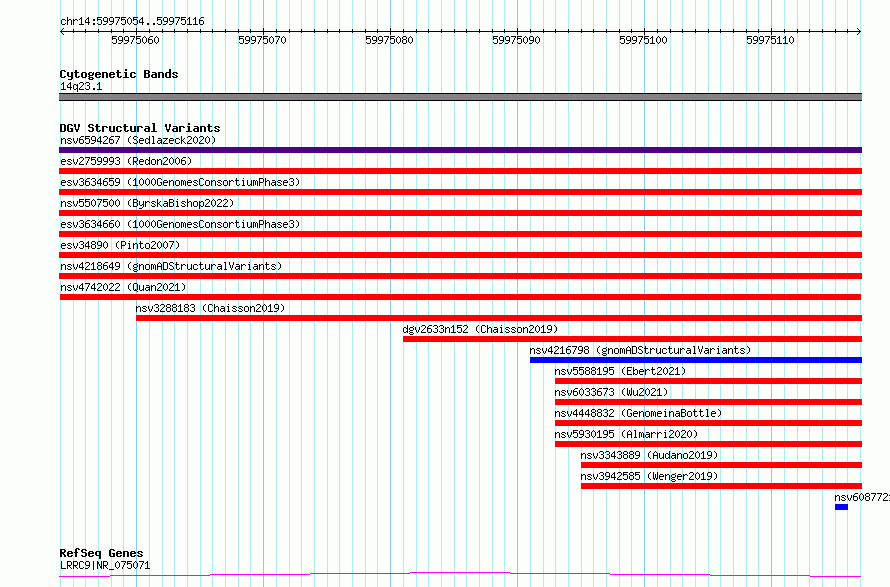This screenshot has width=890, height=587.
Task: Open the RefSeq Genes track heading
Action: 102,553
